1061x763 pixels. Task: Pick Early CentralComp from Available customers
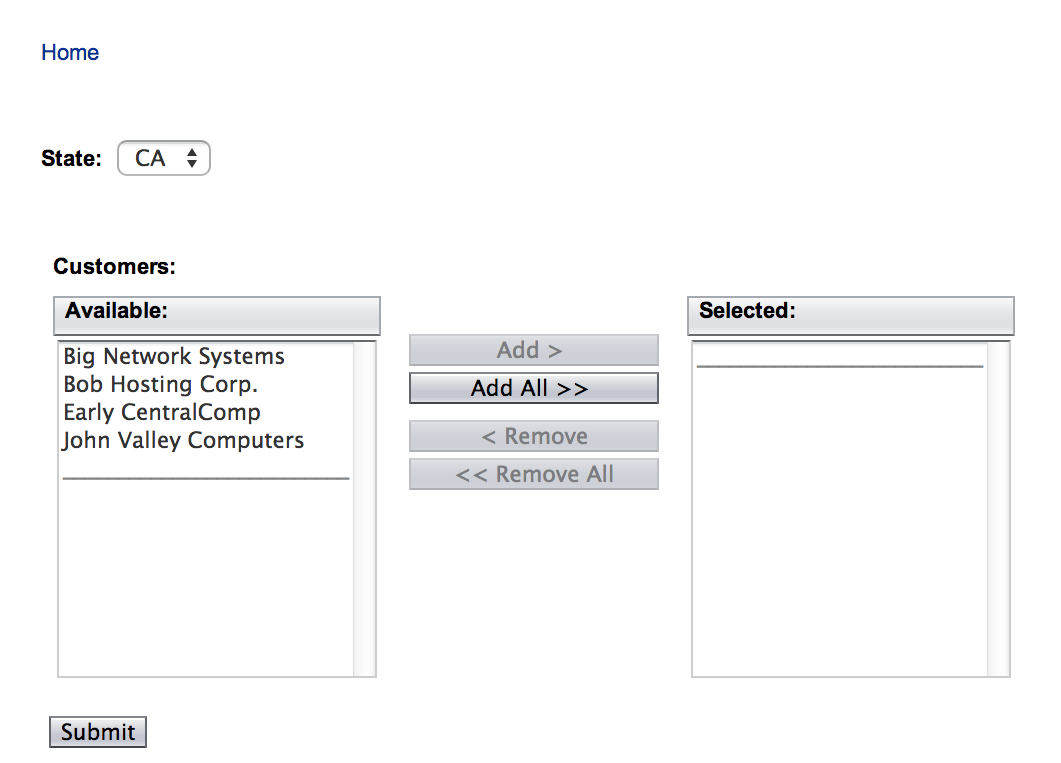click(x=162, y=413)
